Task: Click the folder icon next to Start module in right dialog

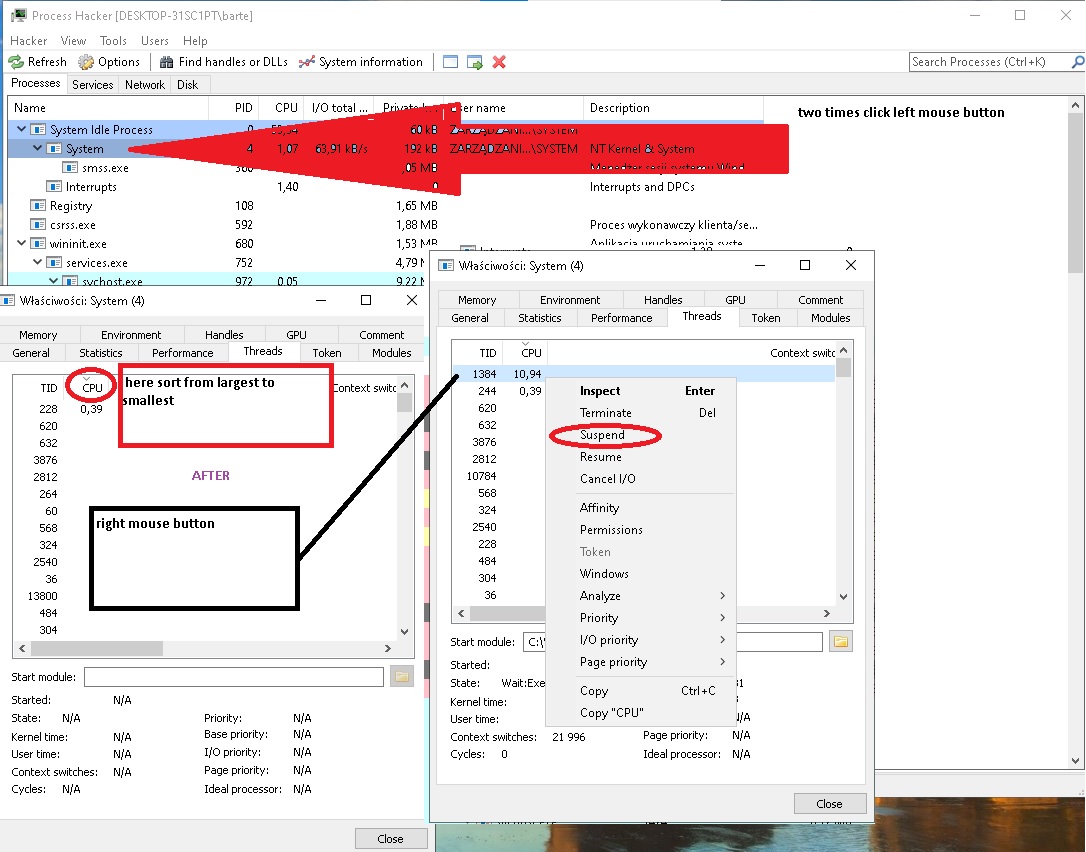Action: pos(841,641)
